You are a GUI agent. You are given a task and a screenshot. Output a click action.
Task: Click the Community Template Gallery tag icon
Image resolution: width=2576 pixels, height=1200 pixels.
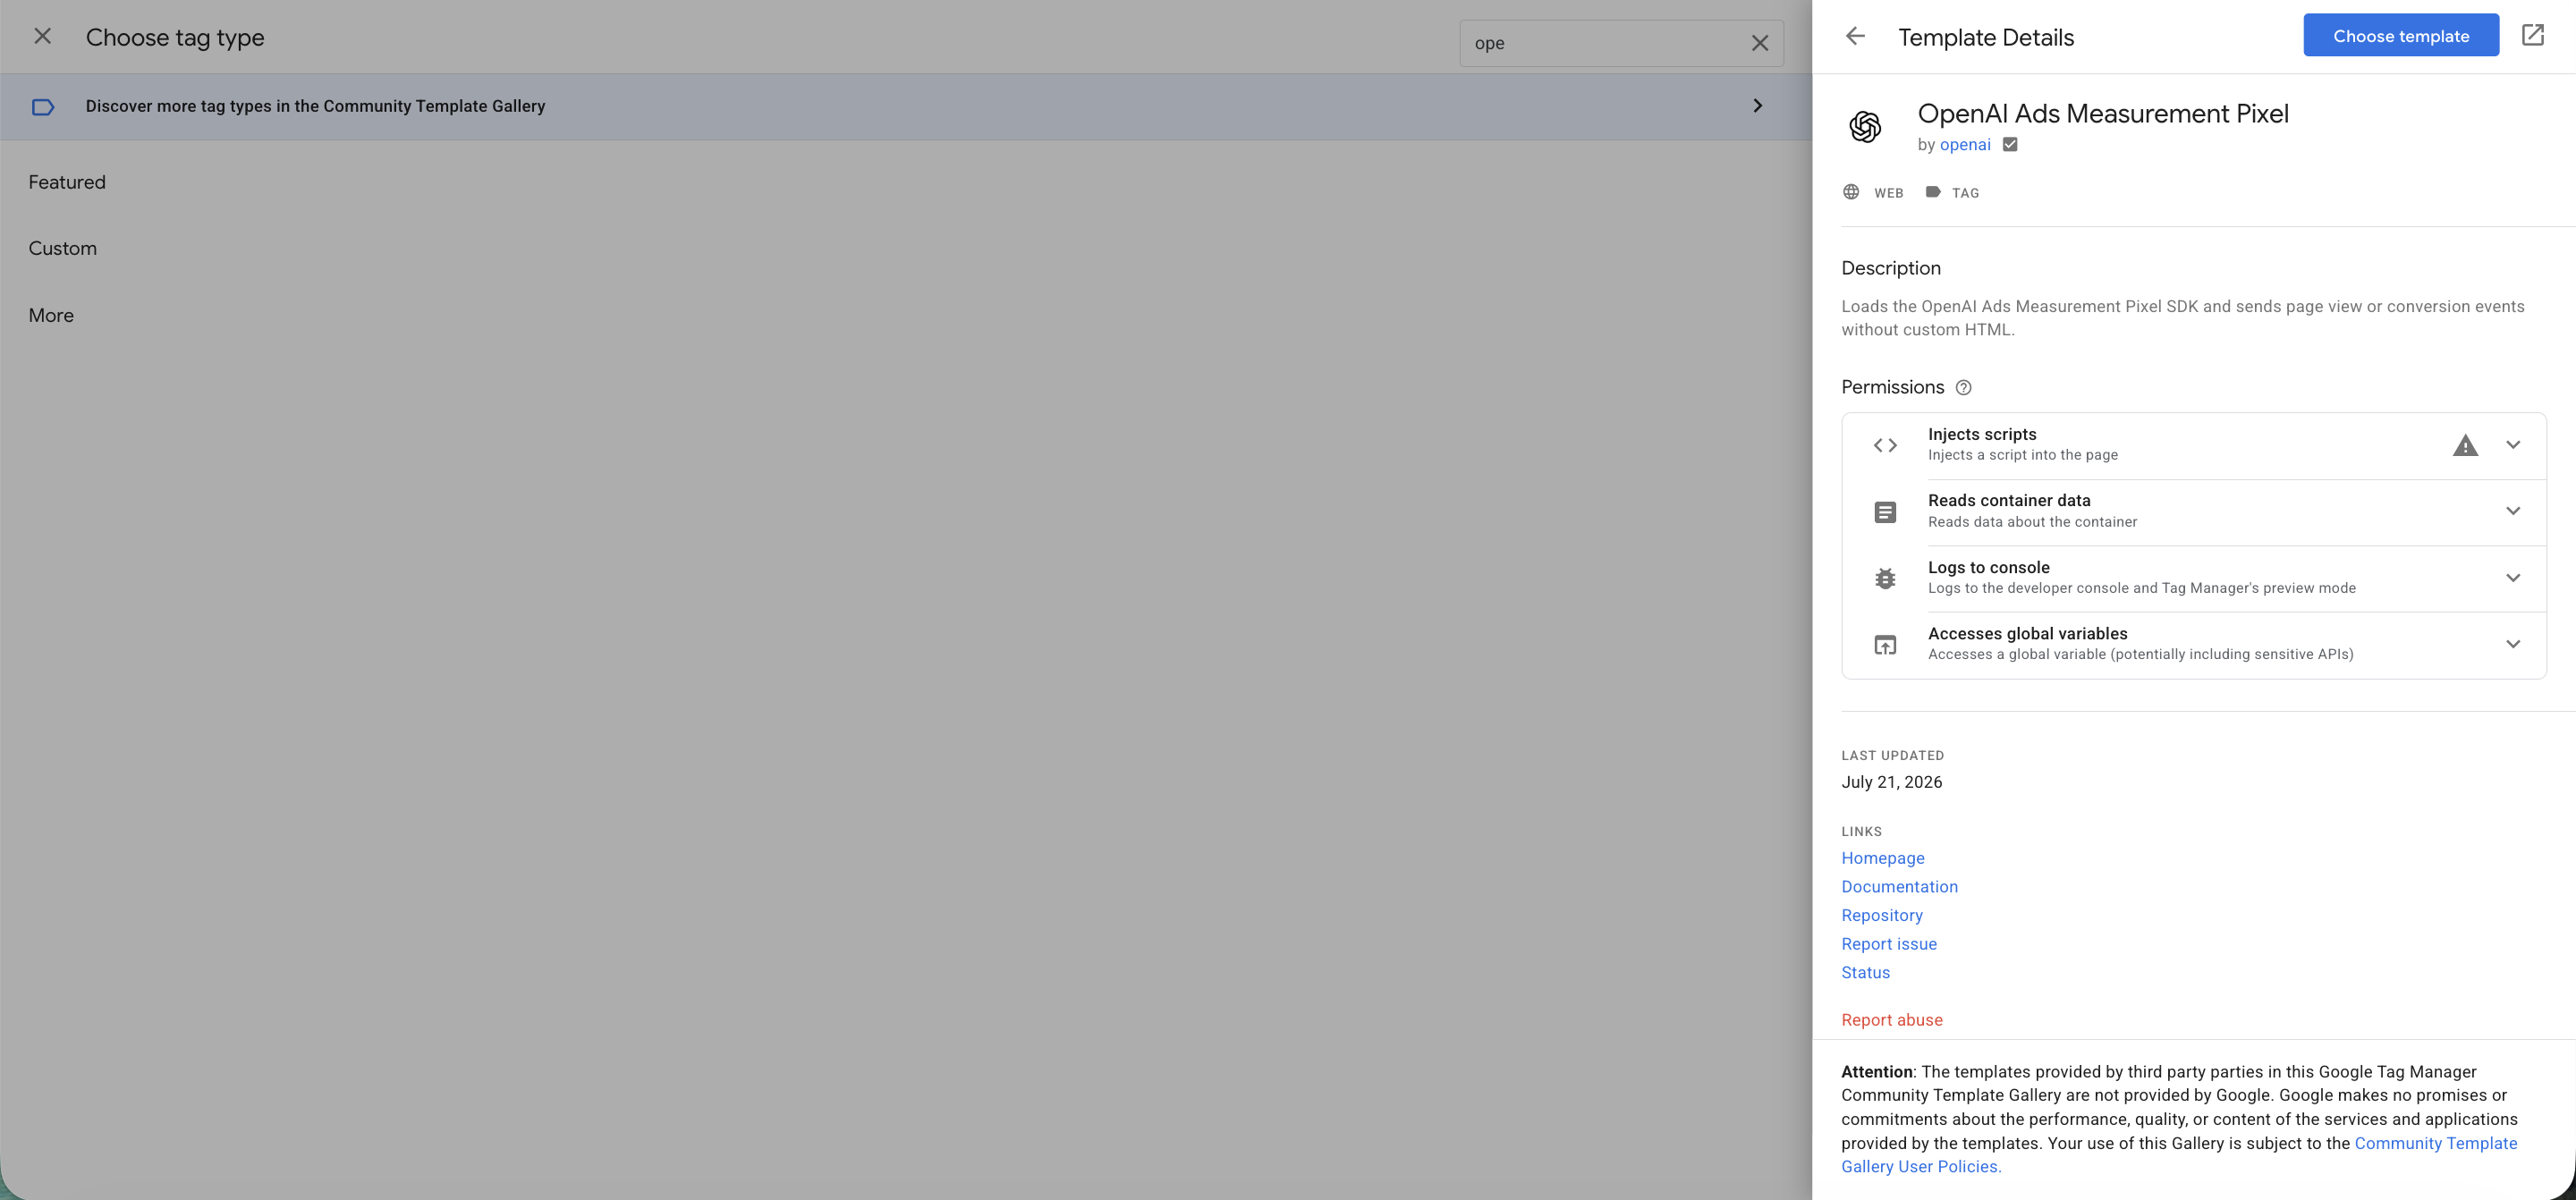(43, 107)
